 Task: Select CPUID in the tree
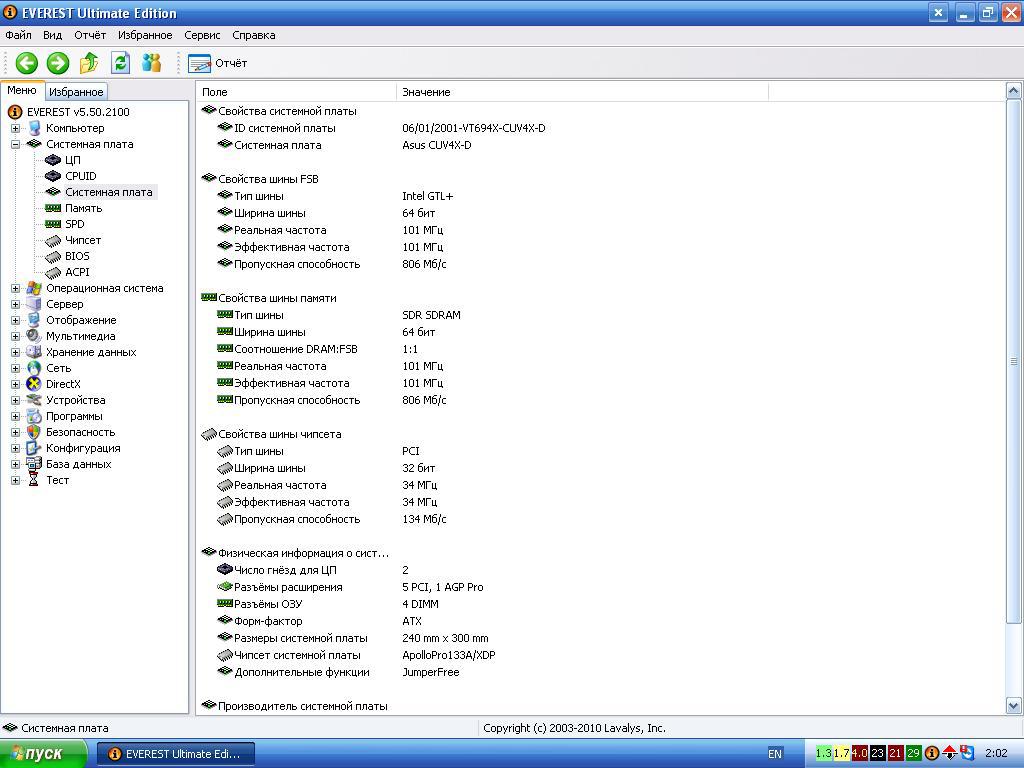click(x=80, y=176)
